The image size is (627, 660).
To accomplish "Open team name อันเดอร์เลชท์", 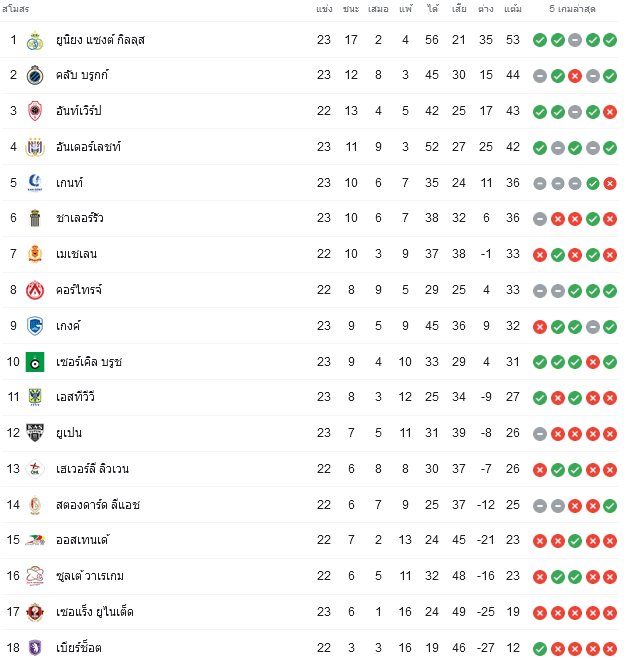I will (88, 147).
